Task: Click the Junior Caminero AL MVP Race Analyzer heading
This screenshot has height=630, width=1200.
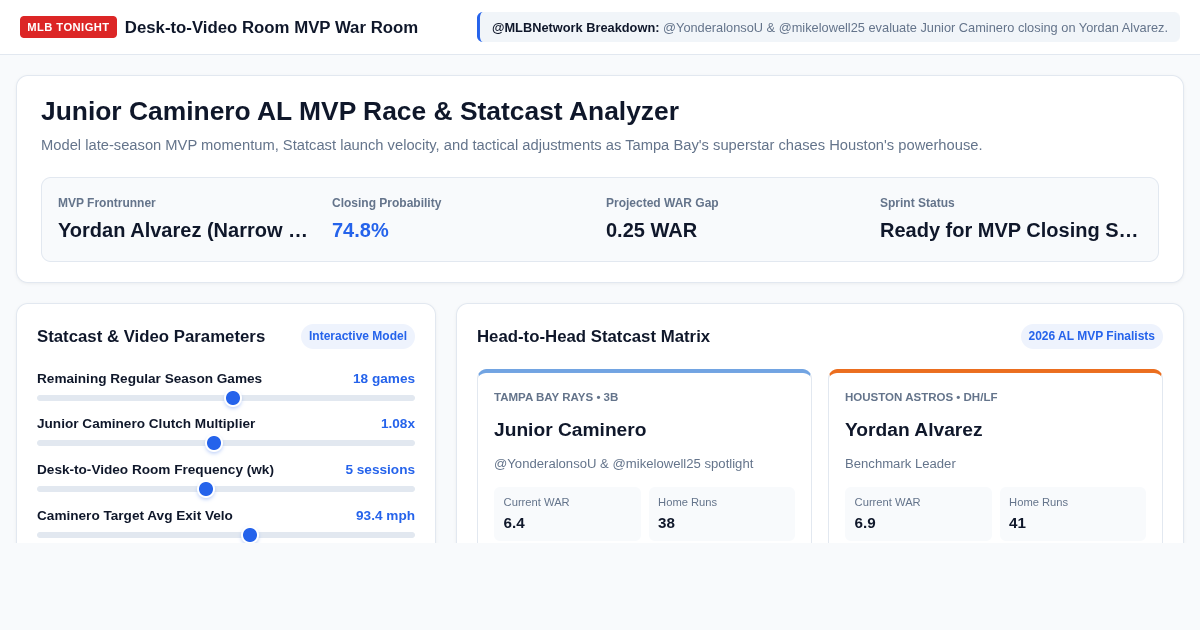Action: tap(360, 111)
